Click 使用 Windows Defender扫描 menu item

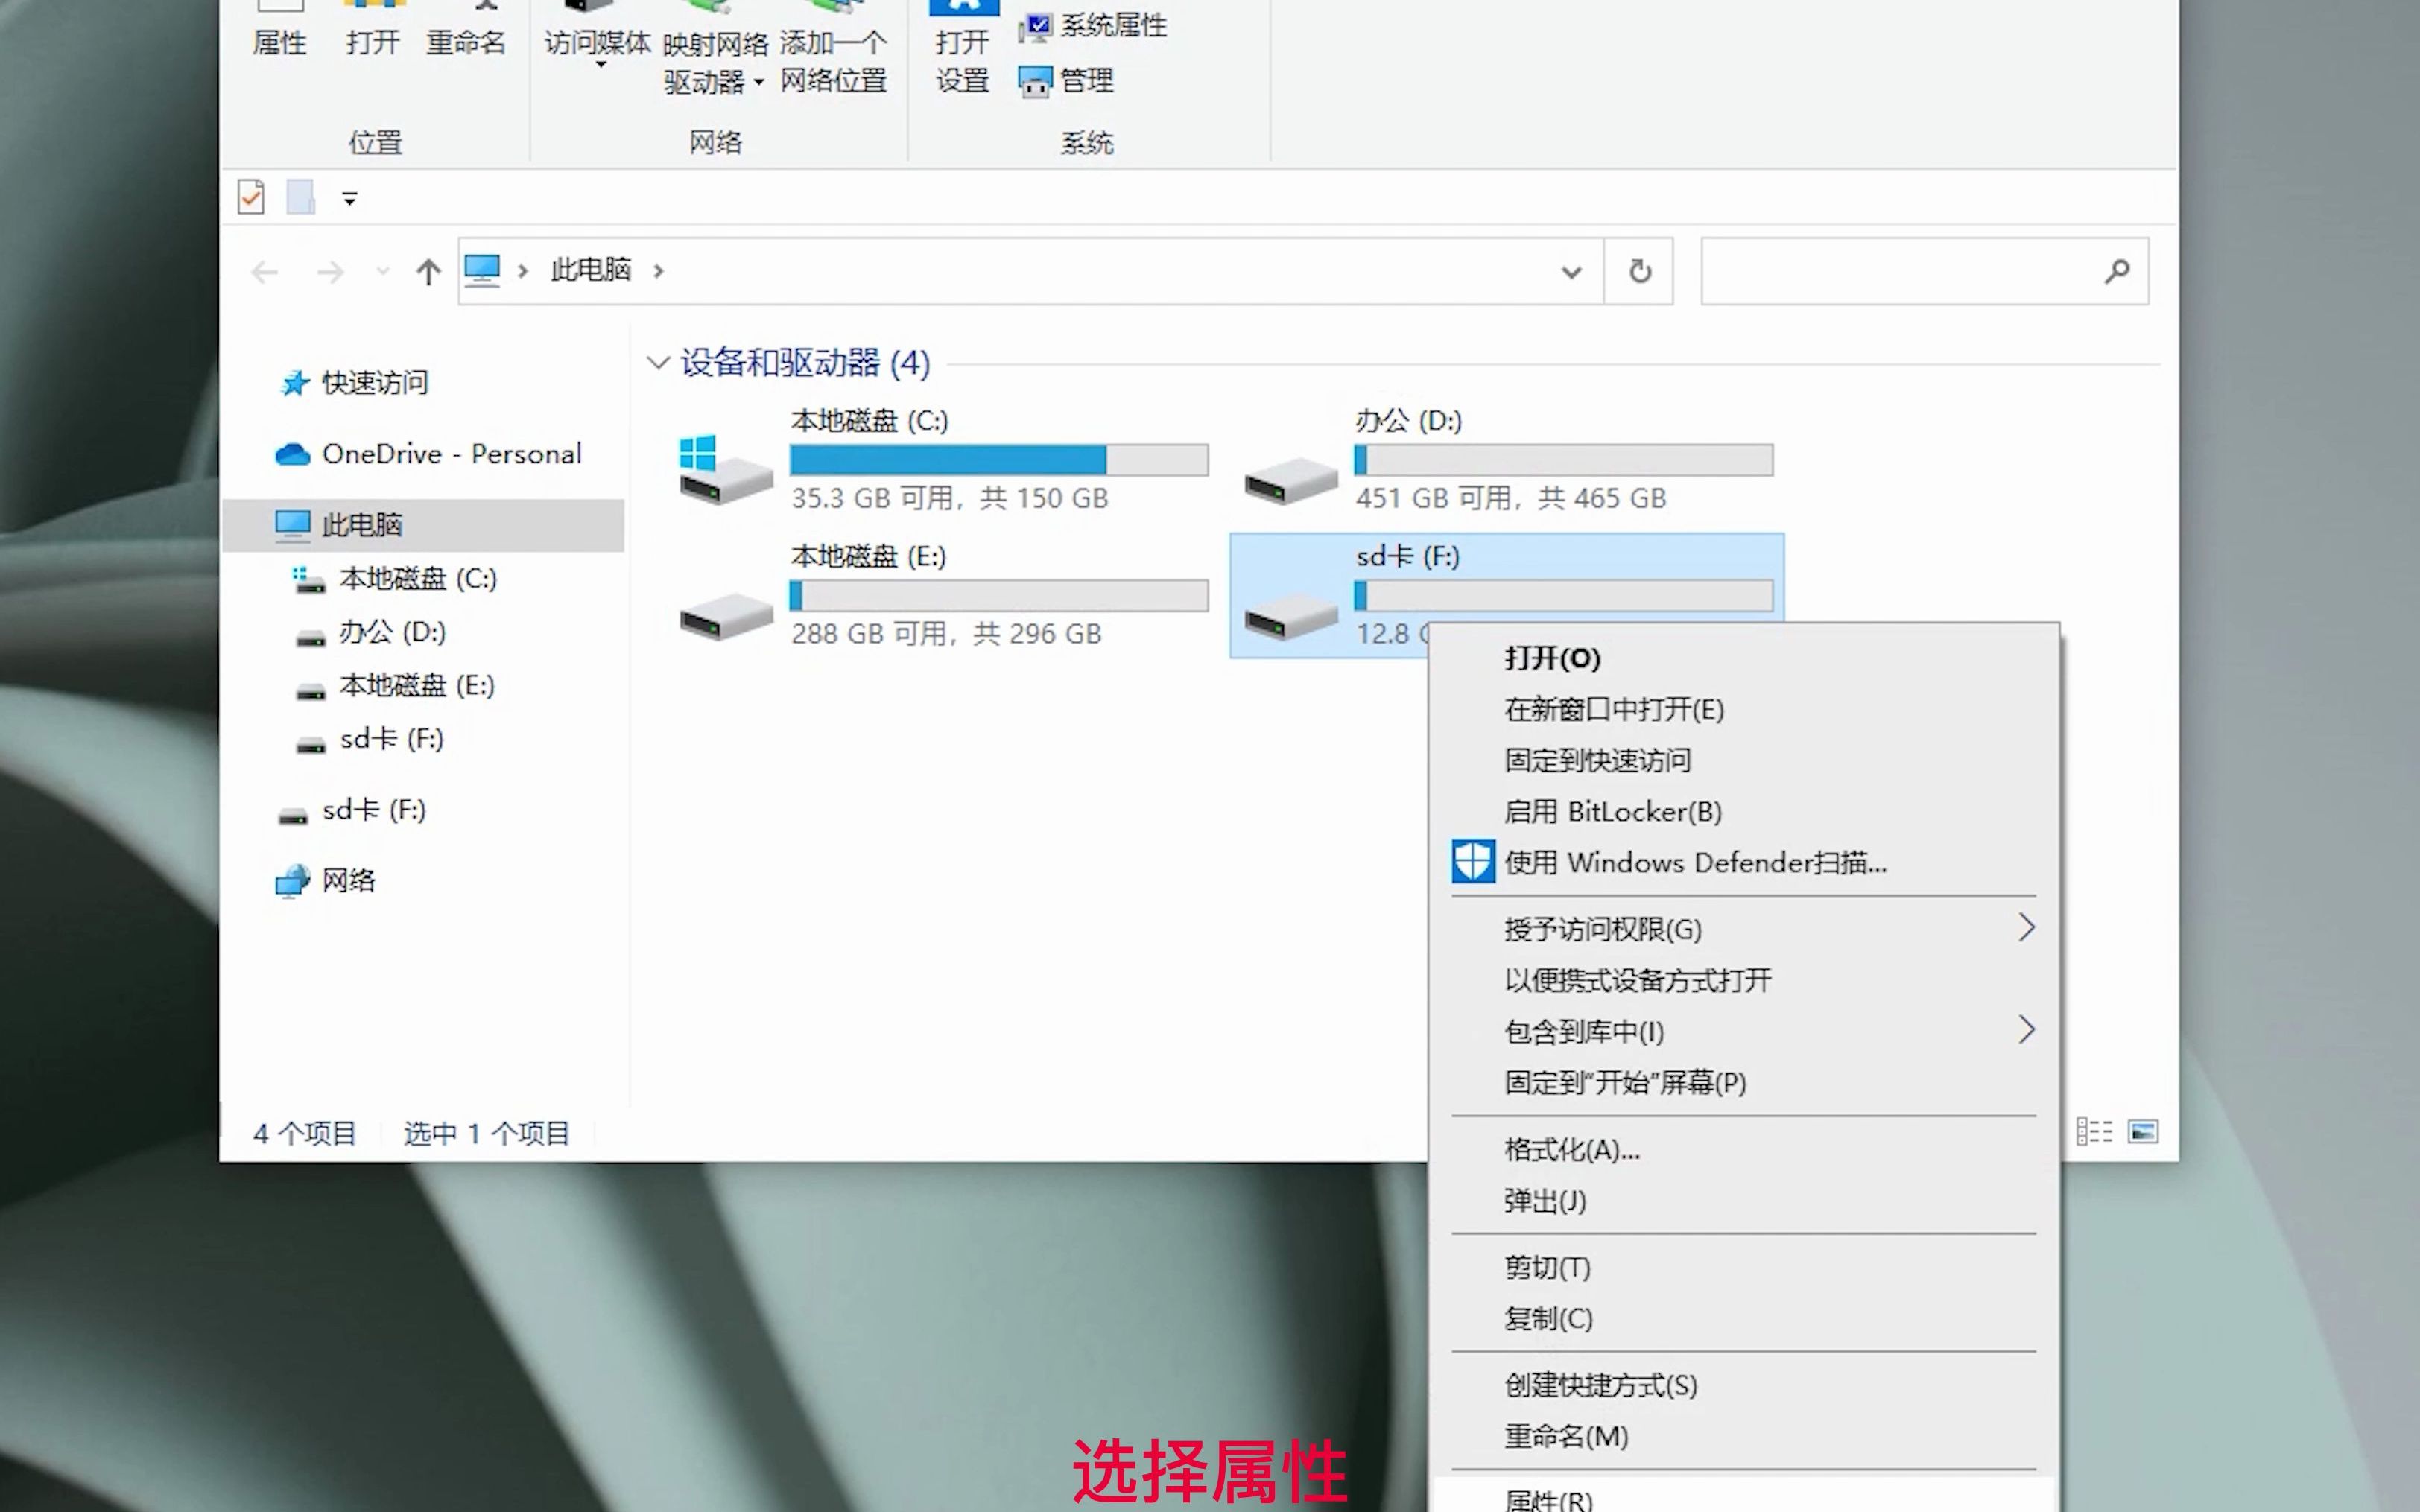coord(1744,862)
